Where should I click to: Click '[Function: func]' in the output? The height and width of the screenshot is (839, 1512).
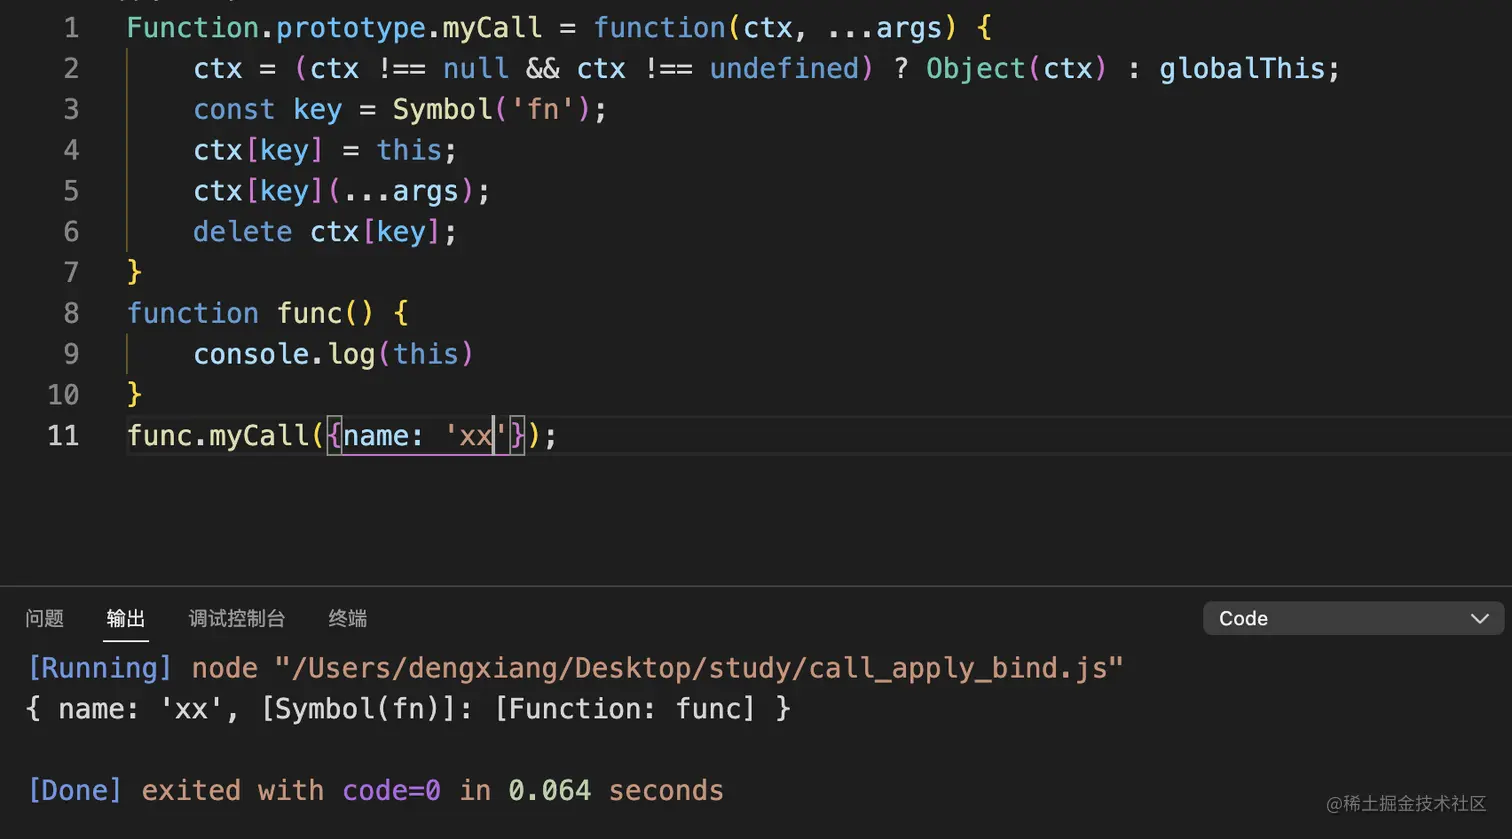pos(625,709)
